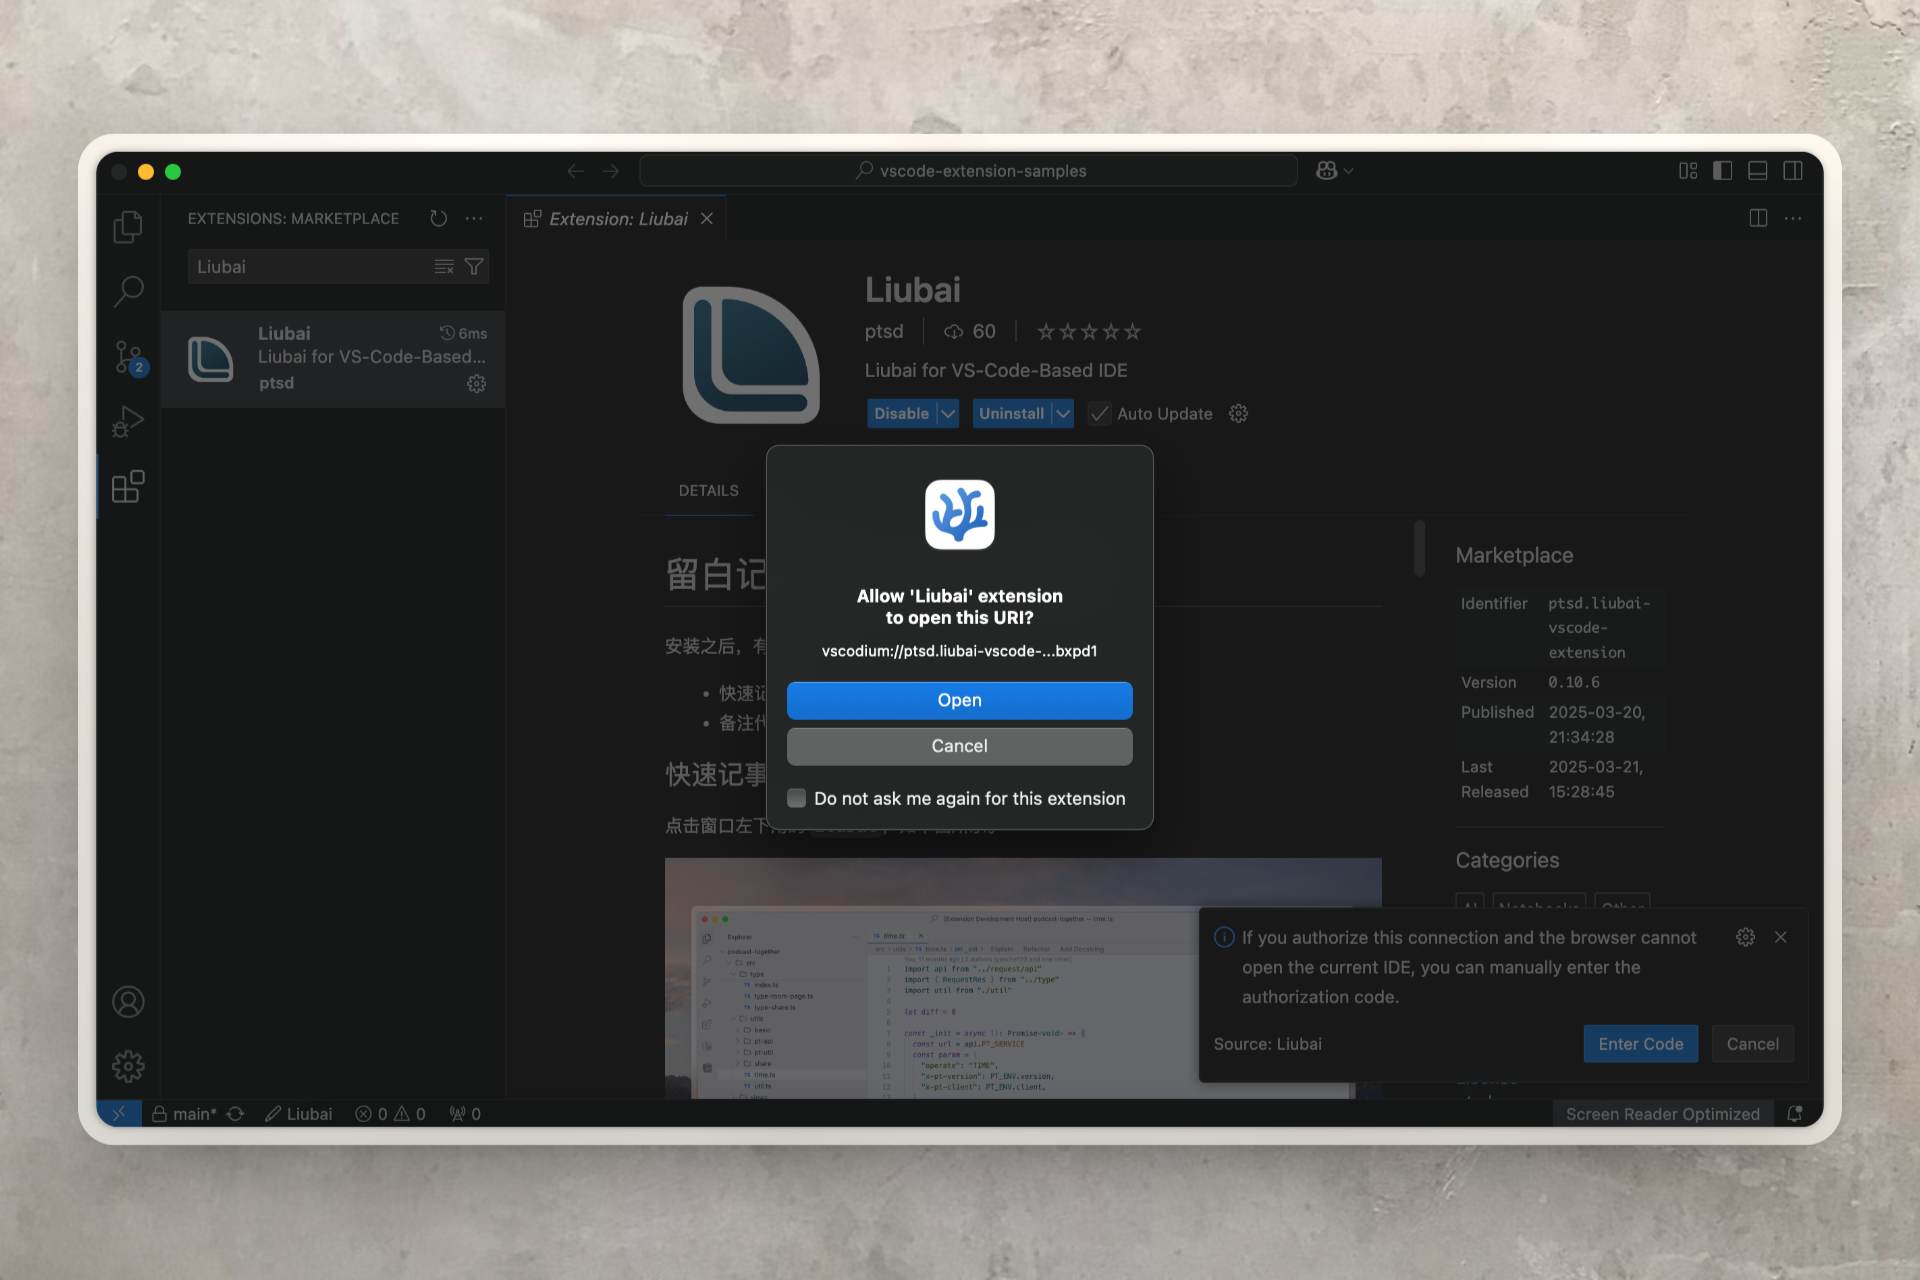Toggle the primary side bar layout button
This screenshot has width=1920, height=1280.
pyautogui.click(x=1722, y=171)
